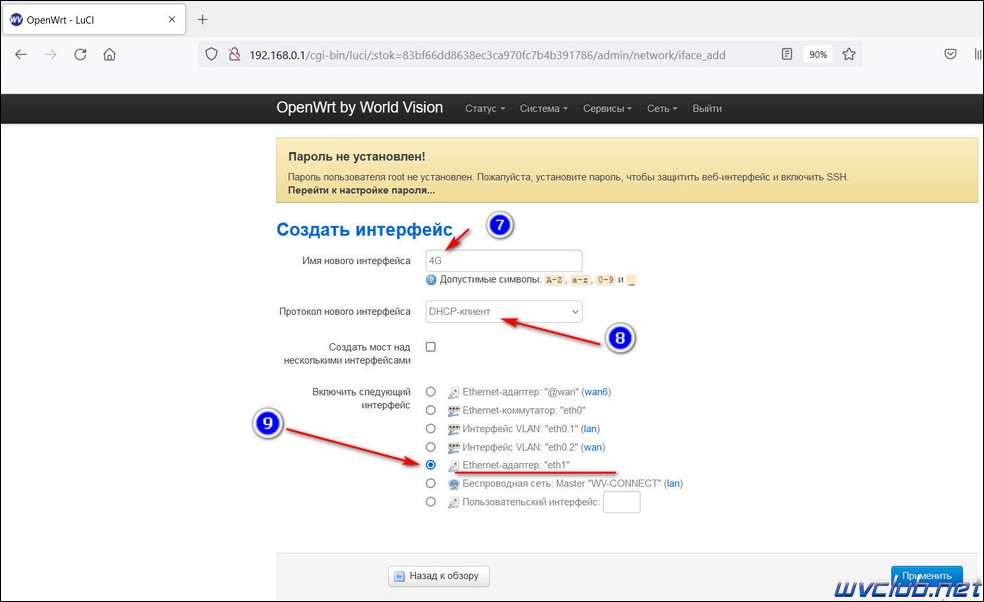The image size is (984, 602).
Task: Open the Статус menu
Action: pos(485,109)
